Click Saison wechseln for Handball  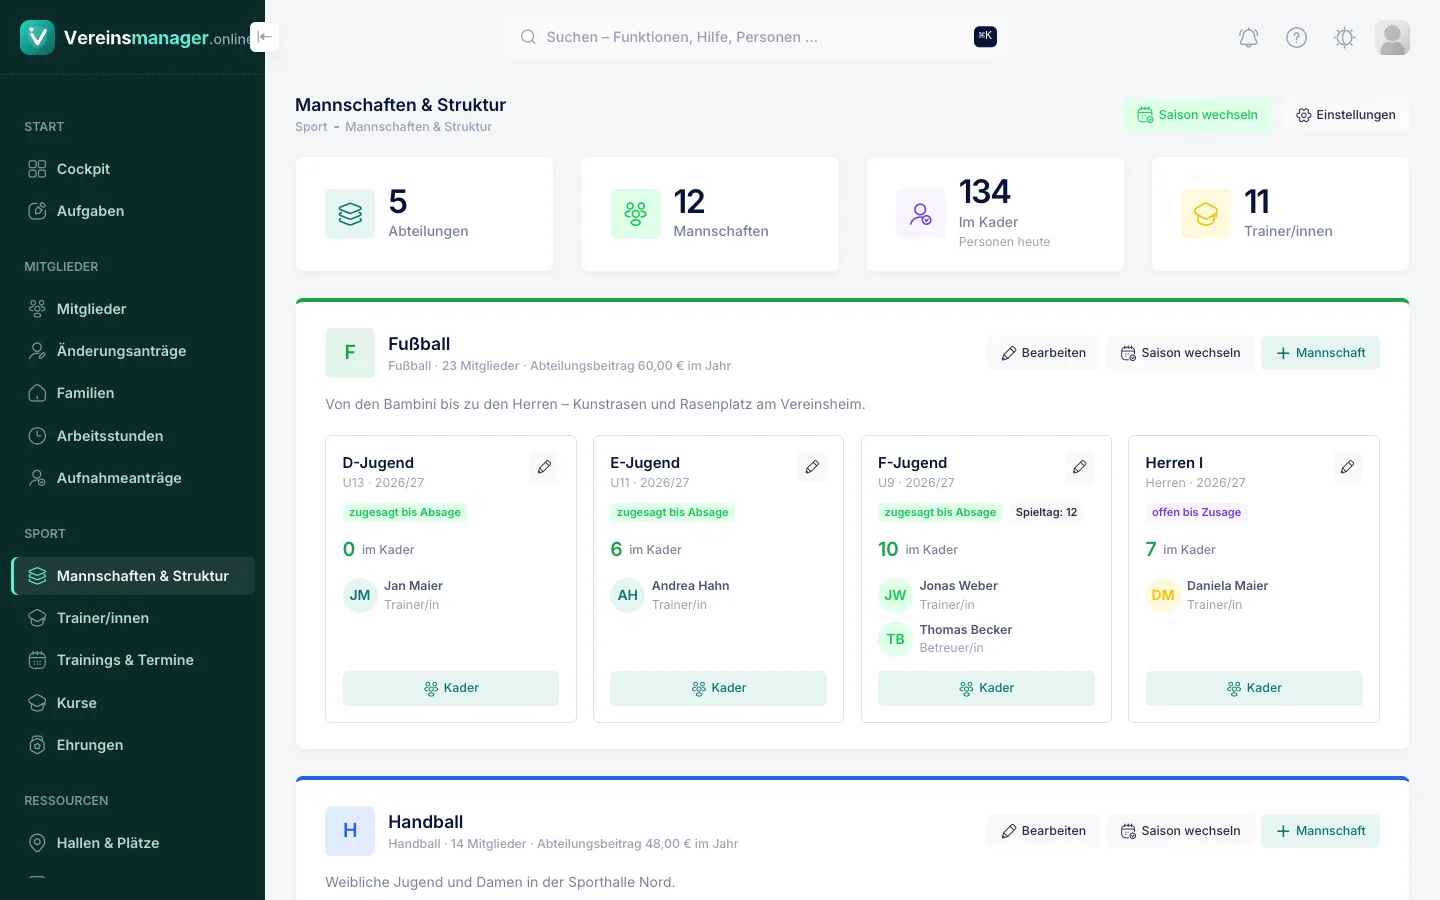coord(1180,831)
